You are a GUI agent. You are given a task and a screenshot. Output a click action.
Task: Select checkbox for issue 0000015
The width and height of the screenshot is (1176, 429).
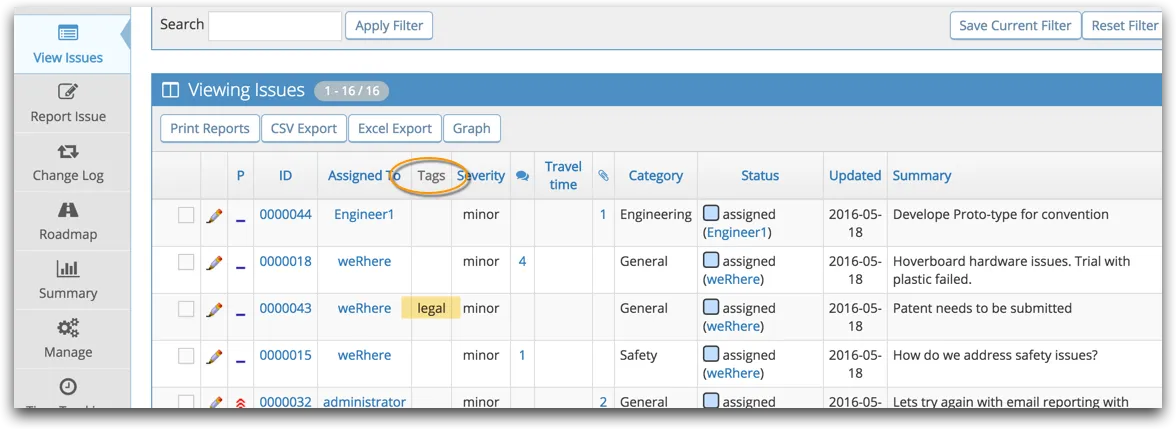pos(186,356)
